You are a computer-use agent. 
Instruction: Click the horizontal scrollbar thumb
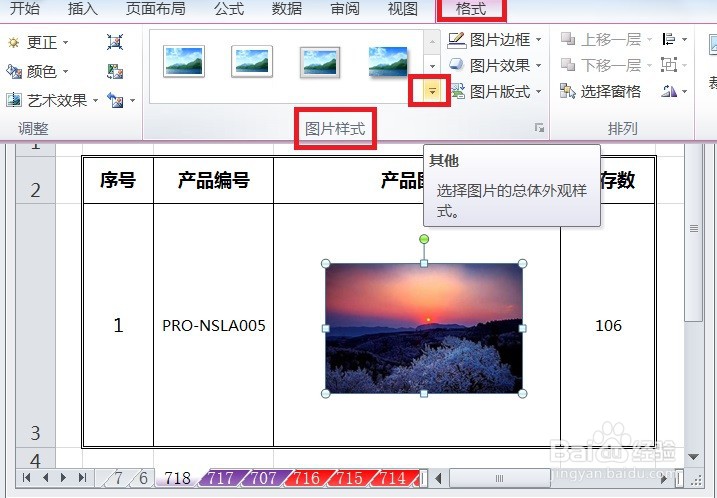pos(499,478)
